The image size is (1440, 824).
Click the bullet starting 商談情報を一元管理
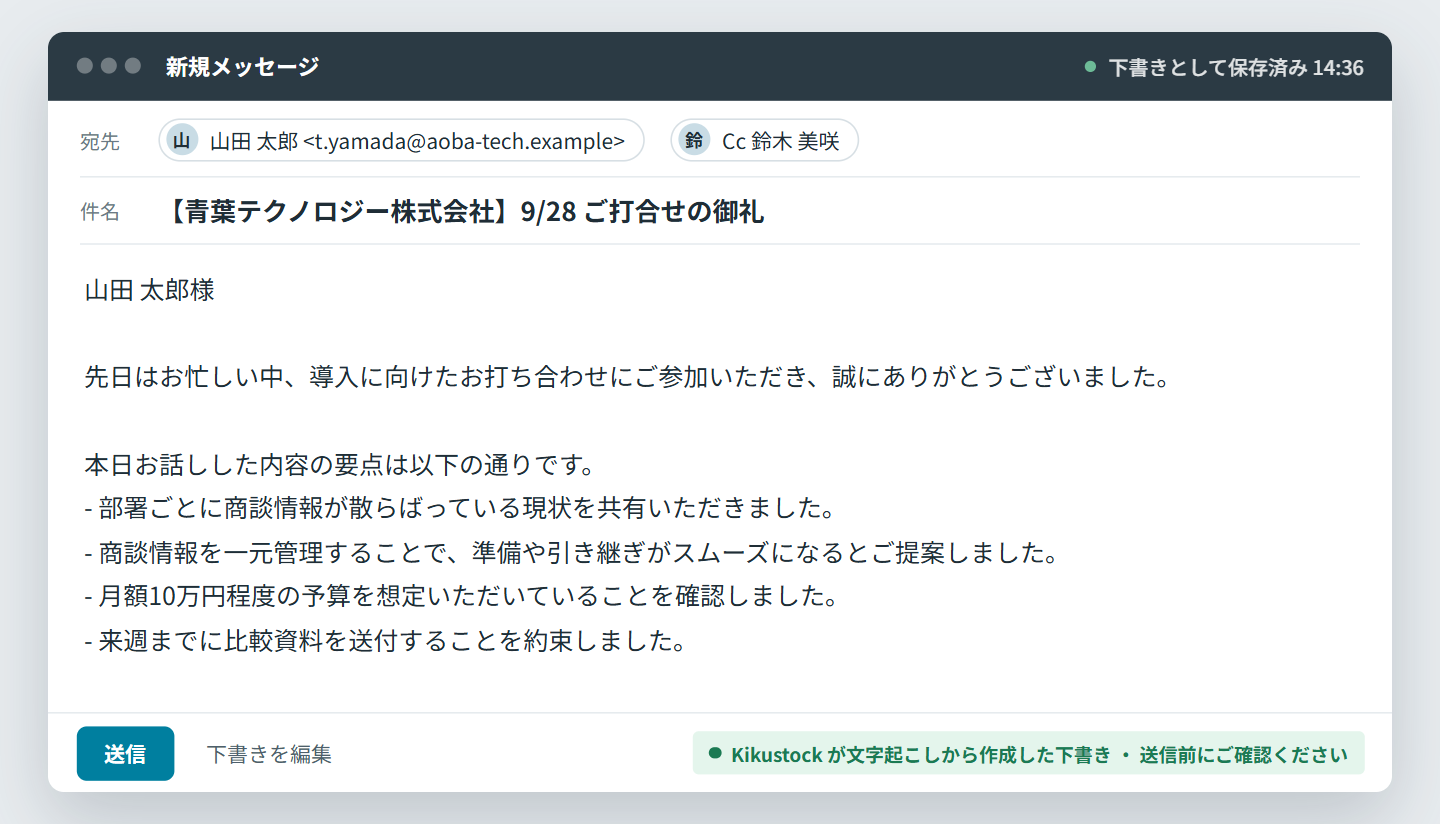(x=571, y=553)
